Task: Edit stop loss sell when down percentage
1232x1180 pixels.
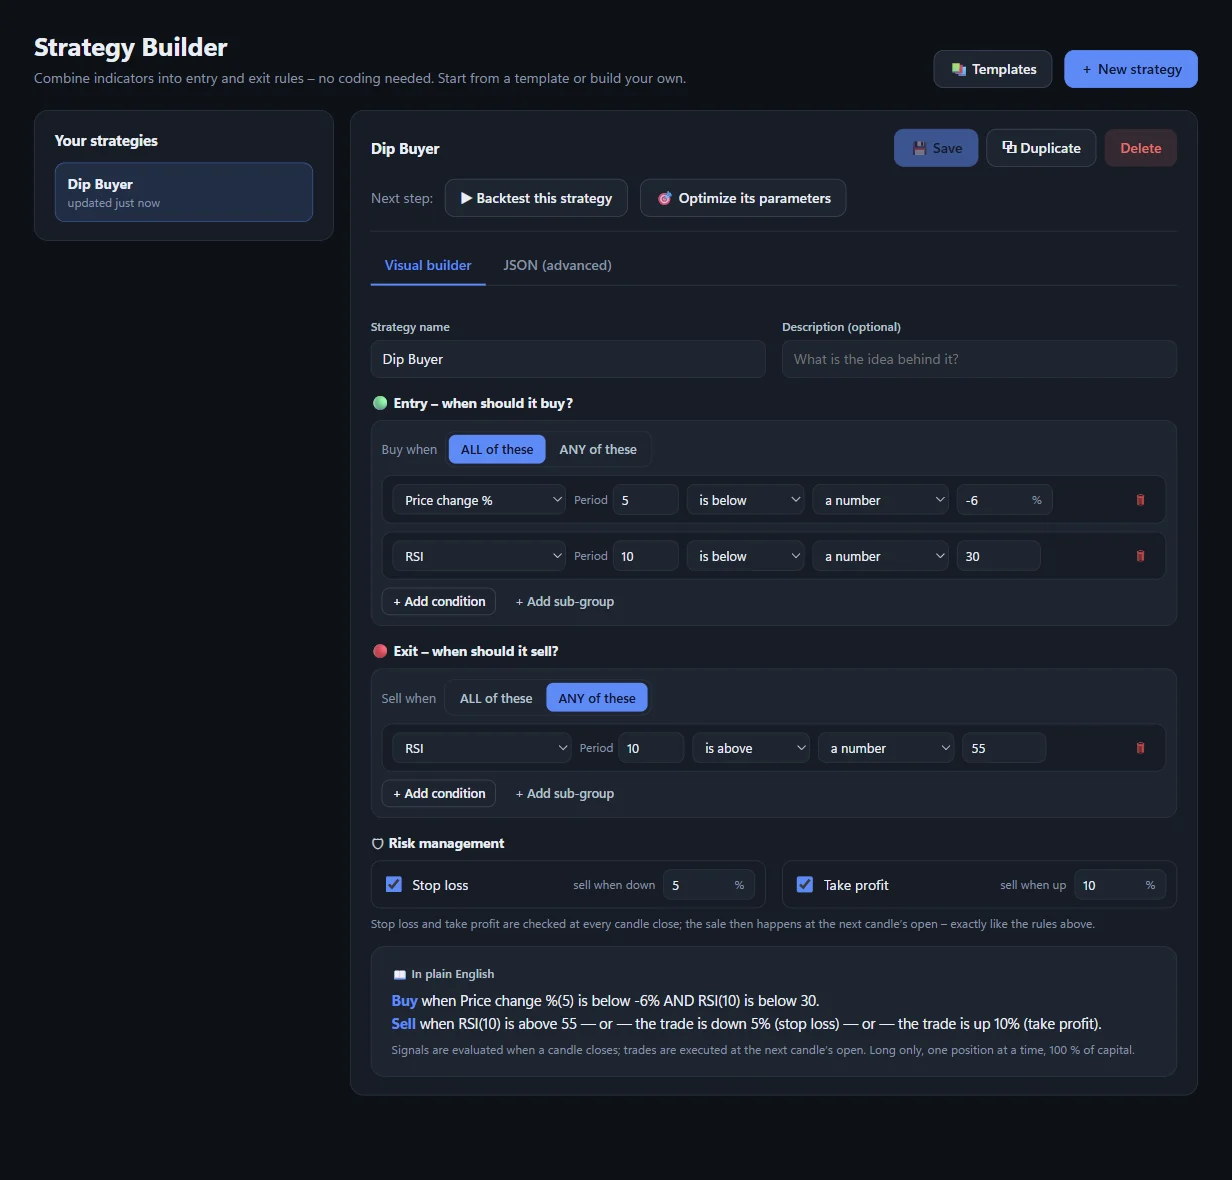Action: click(708, 885)
